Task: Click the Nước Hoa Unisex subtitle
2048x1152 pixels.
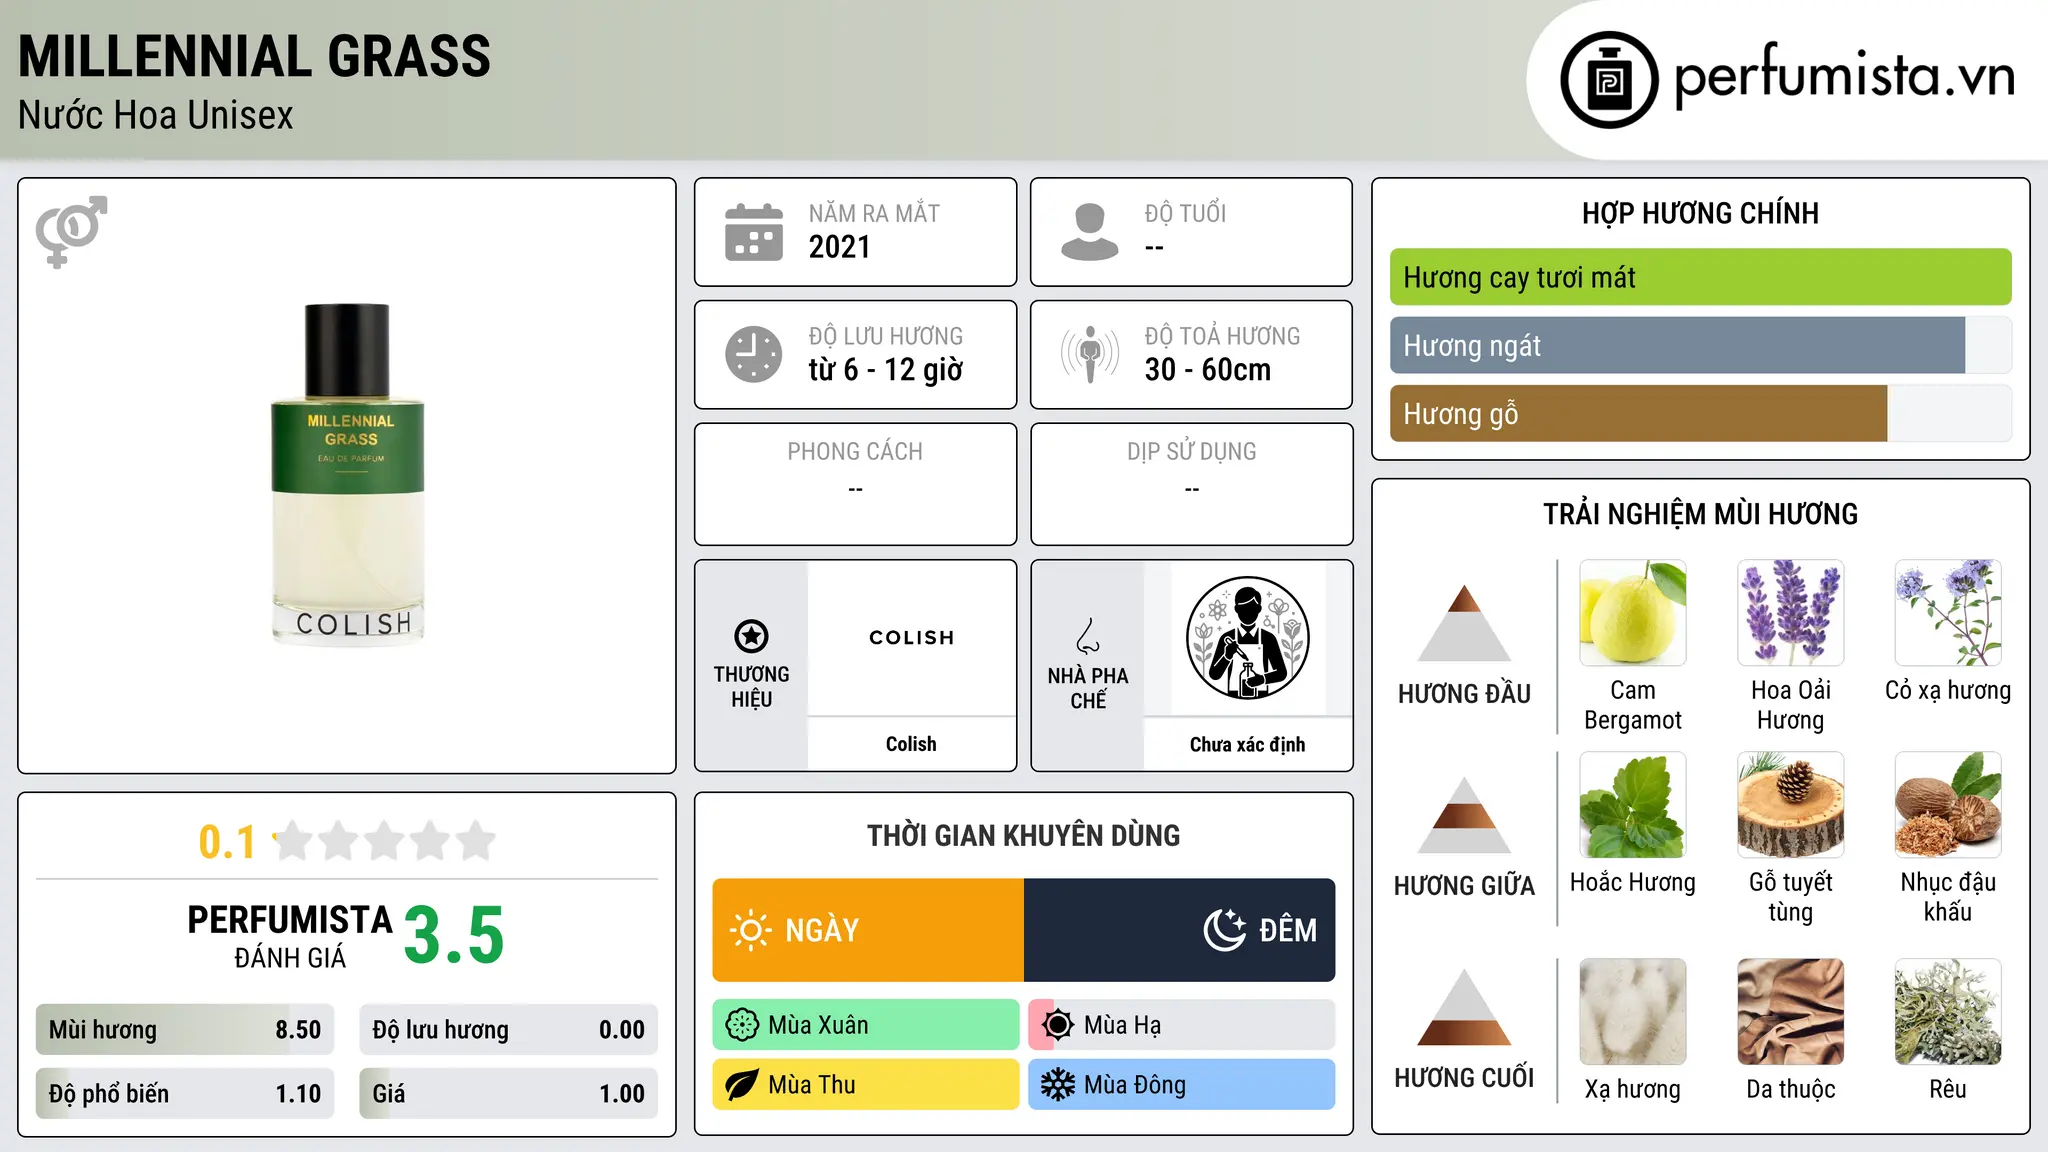Action: [x=156, y=116]
